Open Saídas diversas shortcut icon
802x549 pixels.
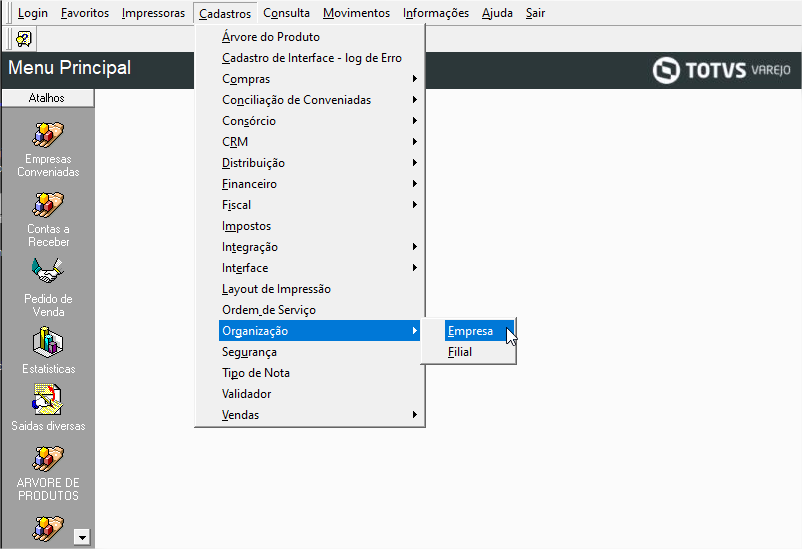(x=48, y=400)
